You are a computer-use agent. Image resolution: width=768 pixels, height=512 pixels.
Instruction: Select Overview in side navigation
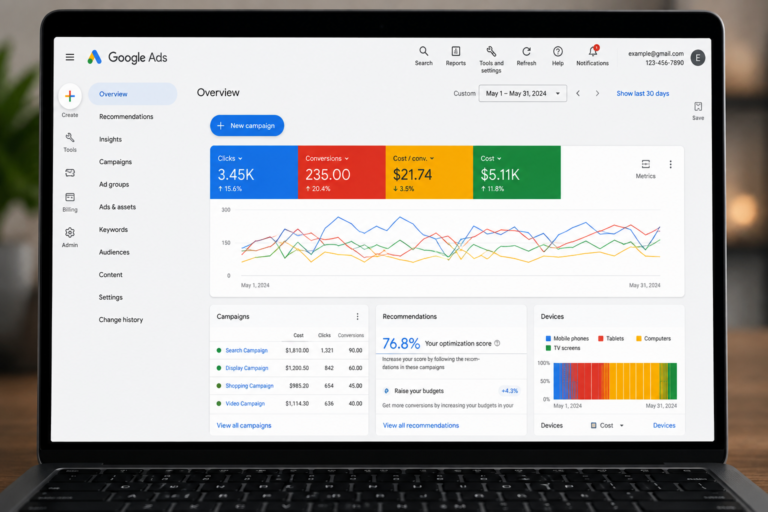pyautogui.click(x=133, y=94)
